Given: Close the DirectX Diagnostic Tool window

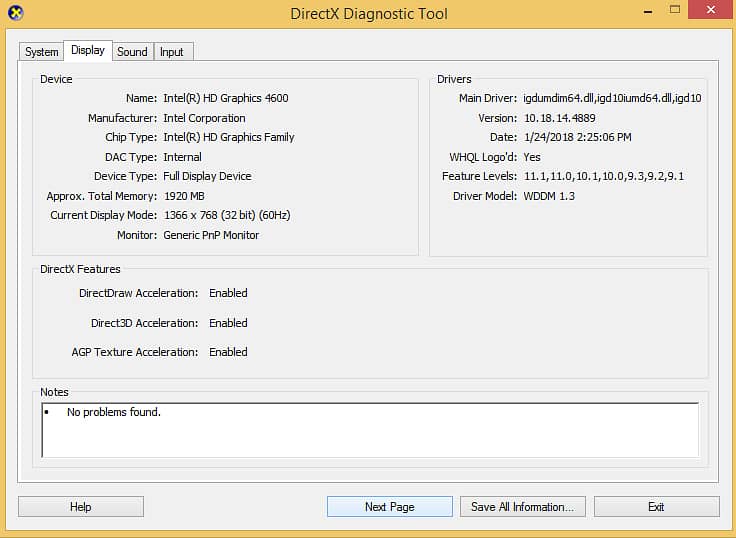Looking at the screenshot, I should [x=711, y=10].
